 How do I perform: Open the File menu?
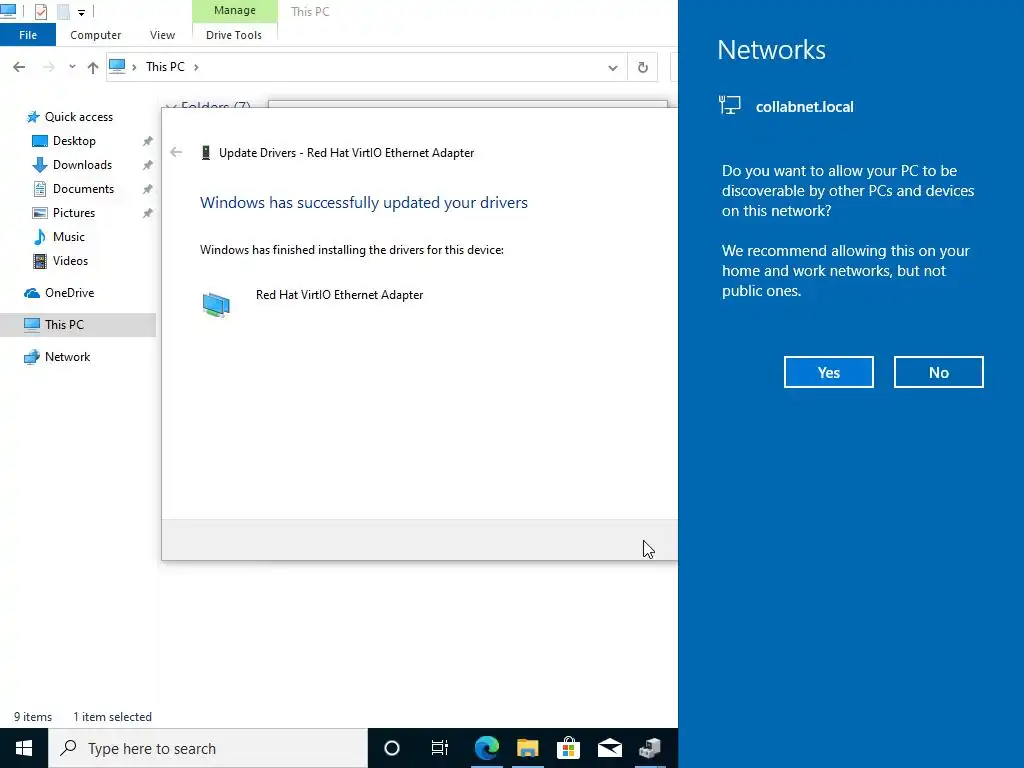coord(28,35)
